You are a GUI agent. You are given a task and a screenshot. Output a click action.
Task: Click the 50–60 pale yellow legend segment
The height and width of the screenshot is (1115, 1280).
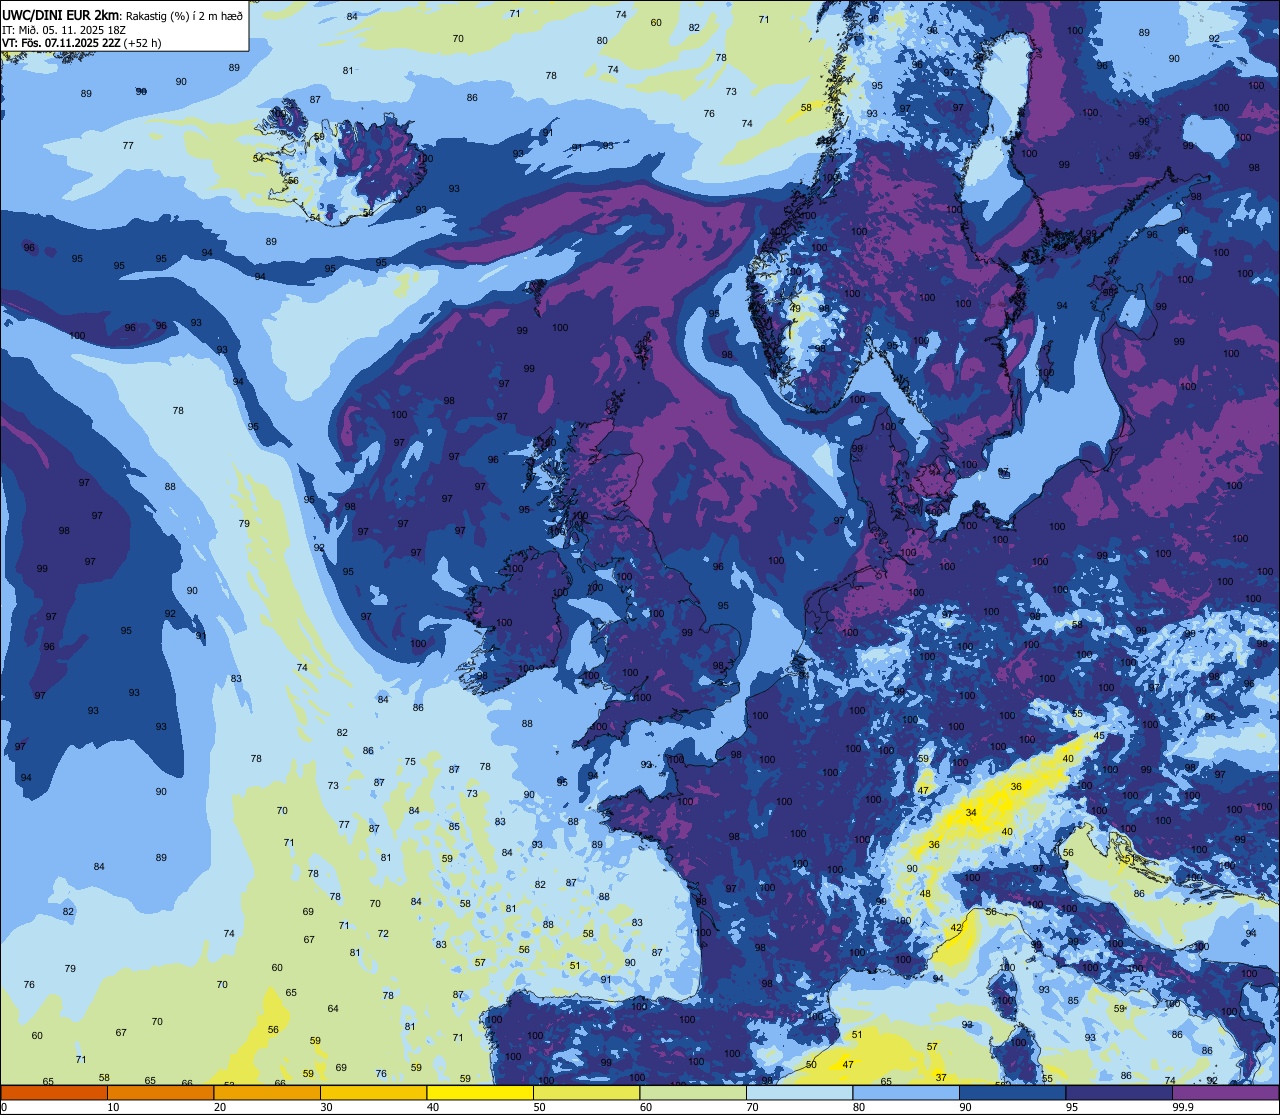click(586, 1092)
